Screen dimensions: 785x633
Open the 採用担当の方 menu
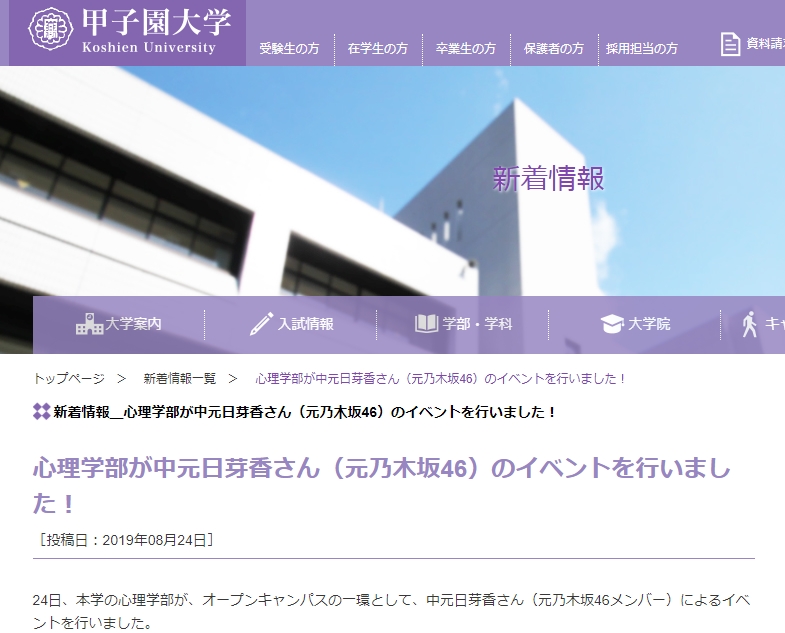642,49
